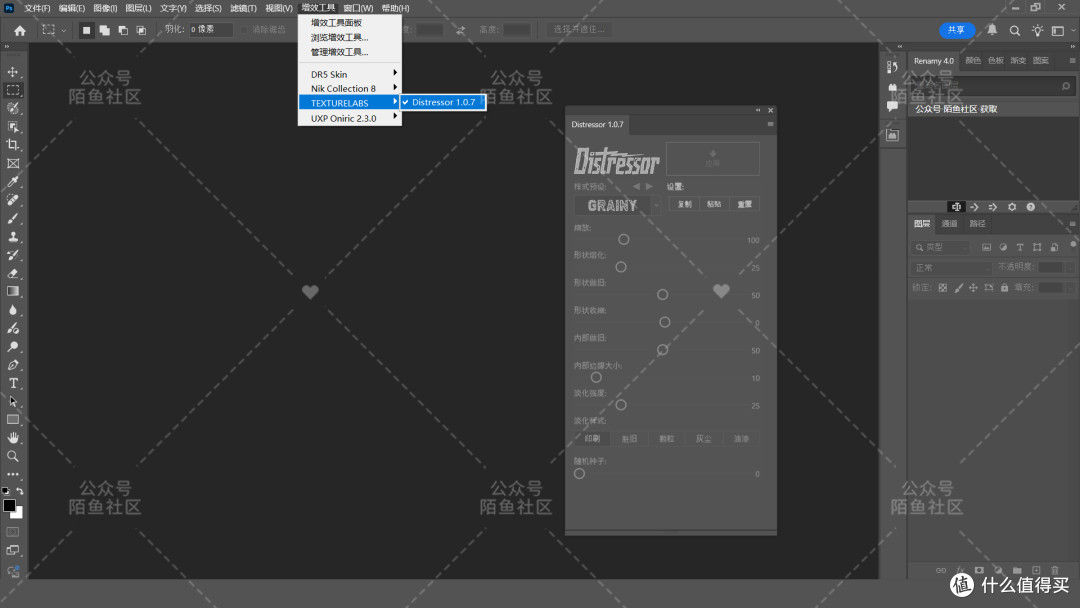Screen dimensions: 1080x608
Task: Switch to the 通道 tab
Action: [x=949, y=224]
